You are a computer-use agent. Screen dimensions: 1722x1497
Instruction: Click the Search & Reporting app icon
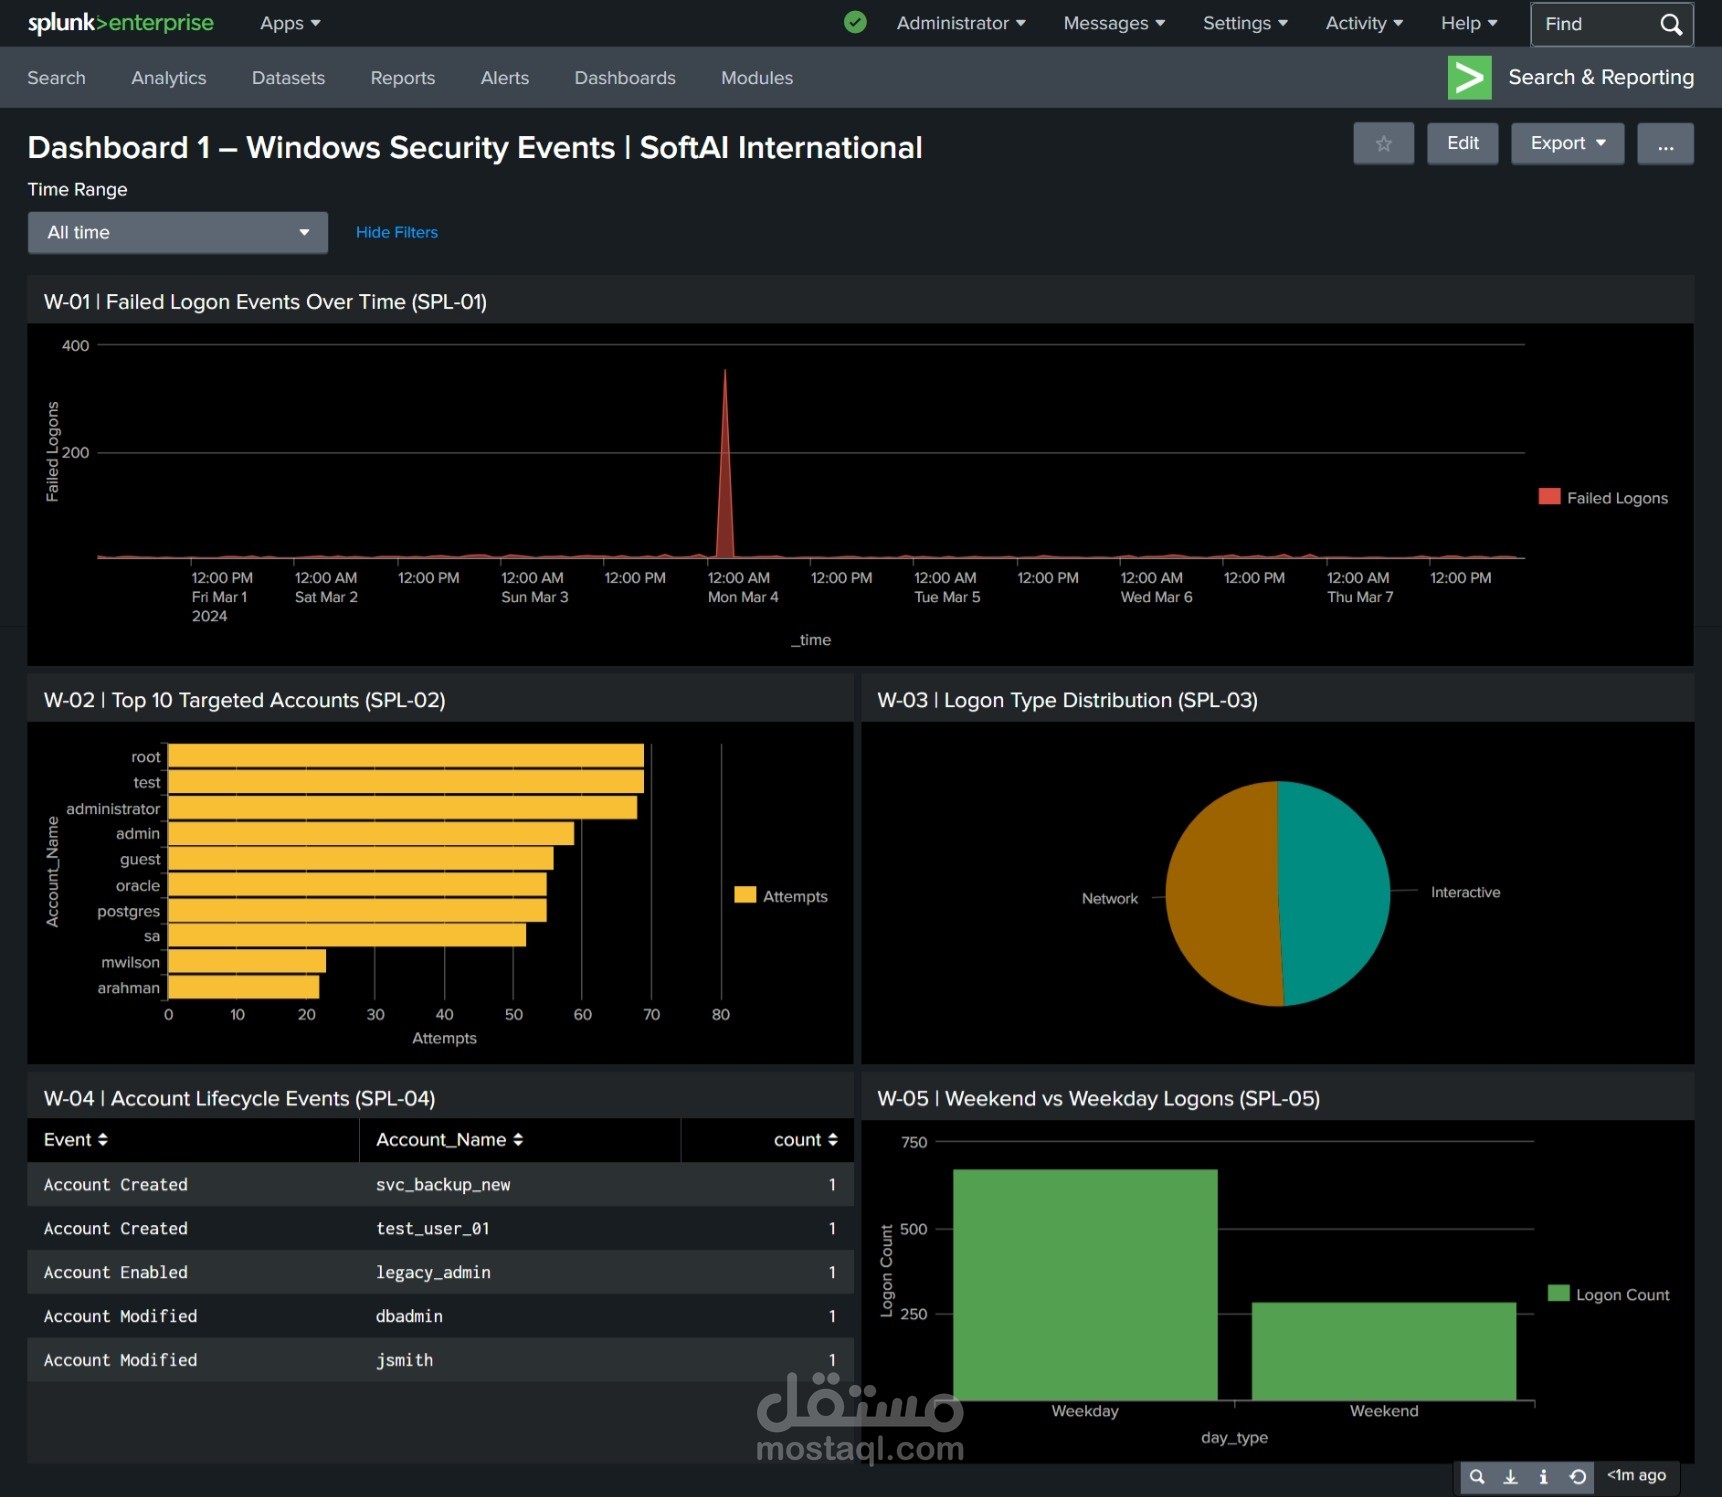click(x=1469, y=77)
